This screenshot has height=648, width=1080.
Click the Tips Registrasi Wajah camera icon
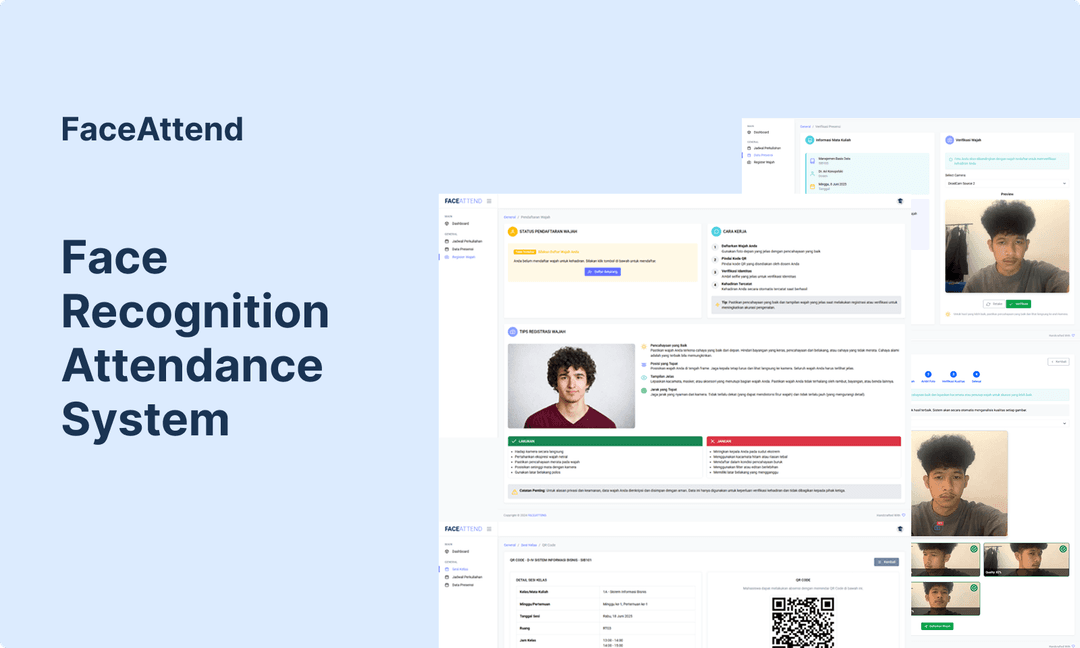[513, 331]
